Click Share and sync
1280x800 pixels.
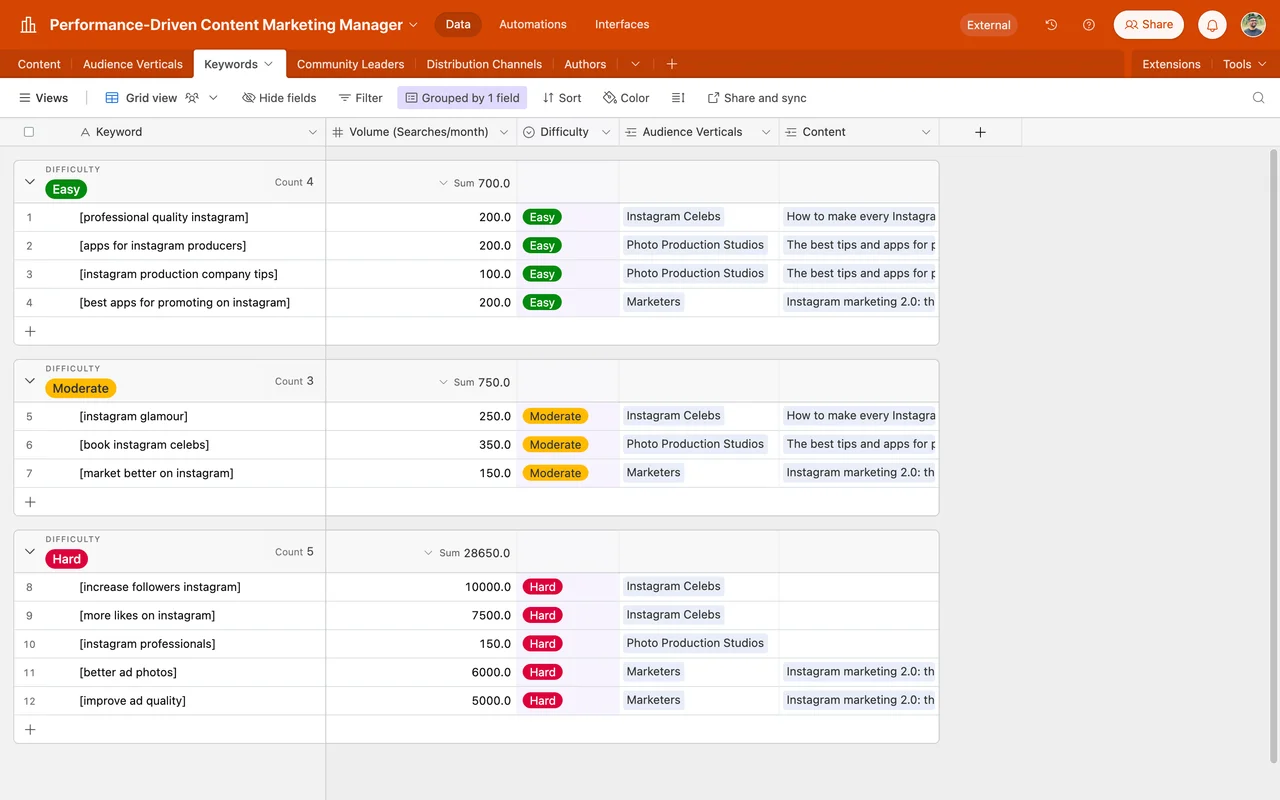tap(756, 98)
